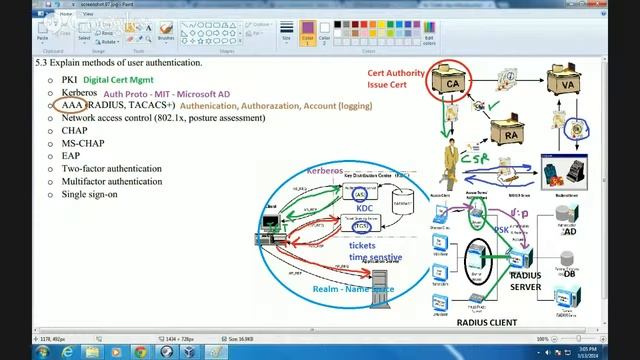
Task: Choose the Down arrow shape
Action: (x=183, y=41)
